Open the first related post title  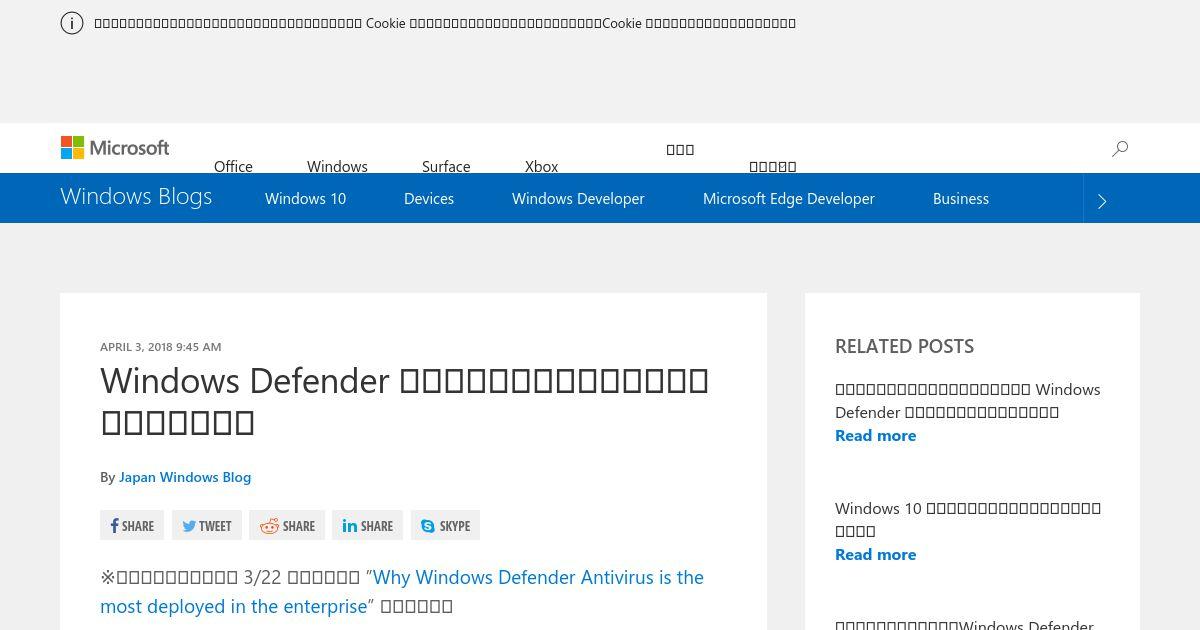968,400
